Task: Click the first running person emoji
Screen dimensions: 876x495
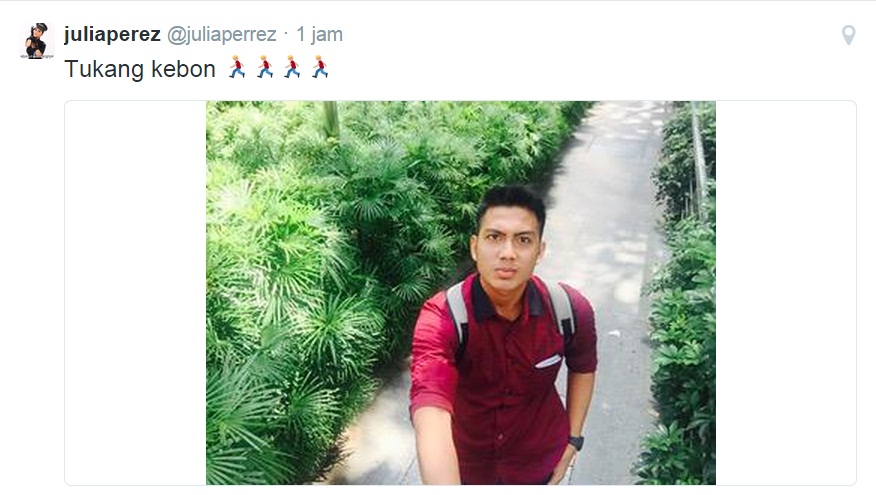Action: click(237, 67)
